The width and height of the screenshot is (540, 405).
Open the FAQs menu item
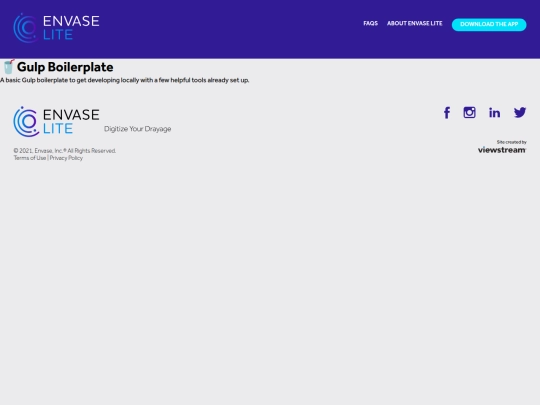click(371, 23)
